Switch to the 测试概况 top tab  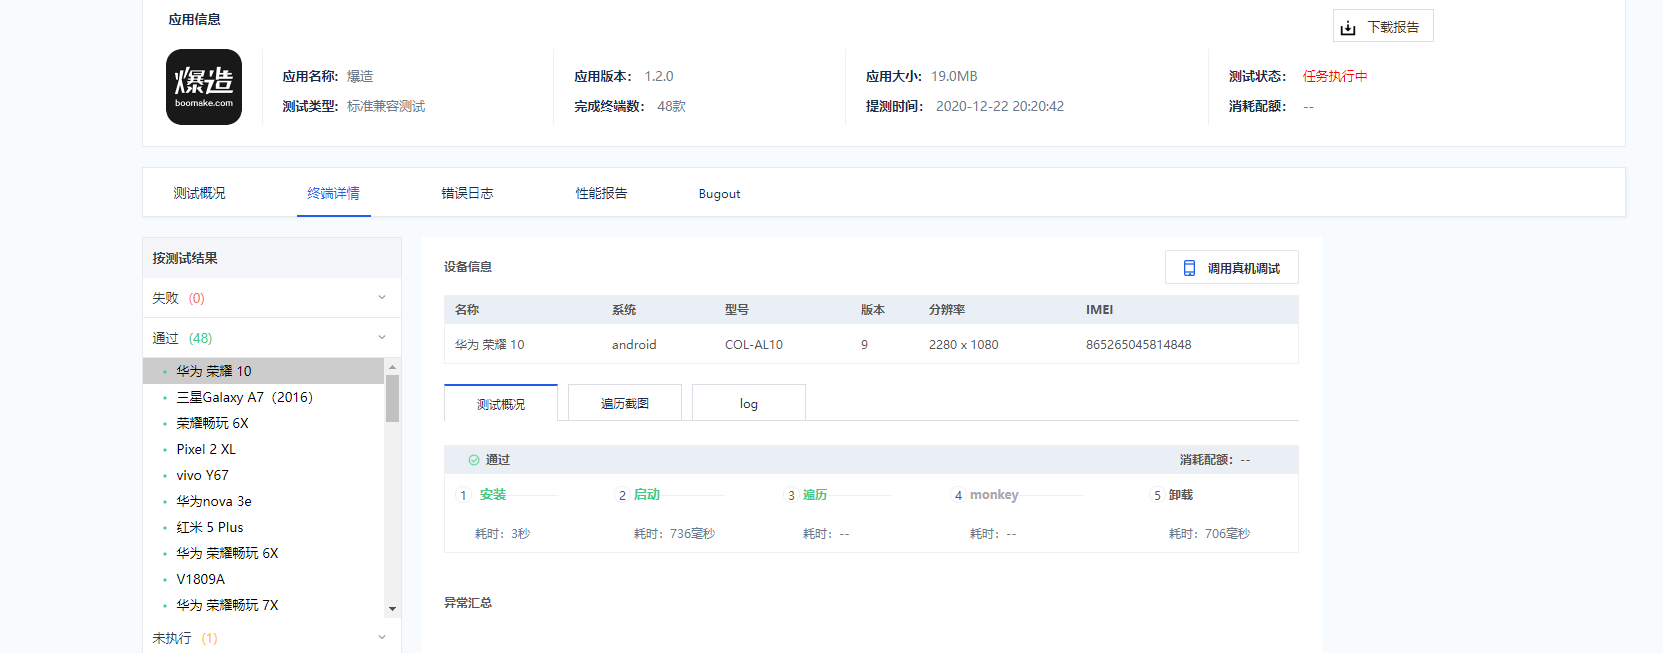click(199, 193)
